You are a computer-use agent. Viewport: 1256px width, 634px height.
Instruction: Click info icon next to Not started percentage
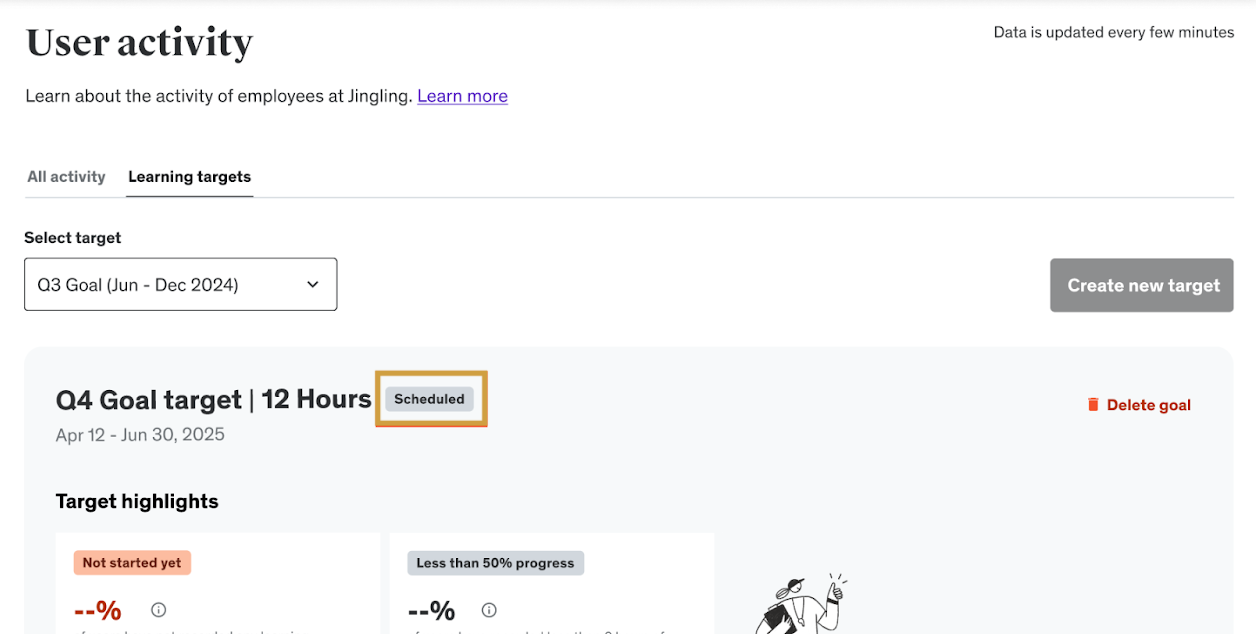click(x=158, y=610)
